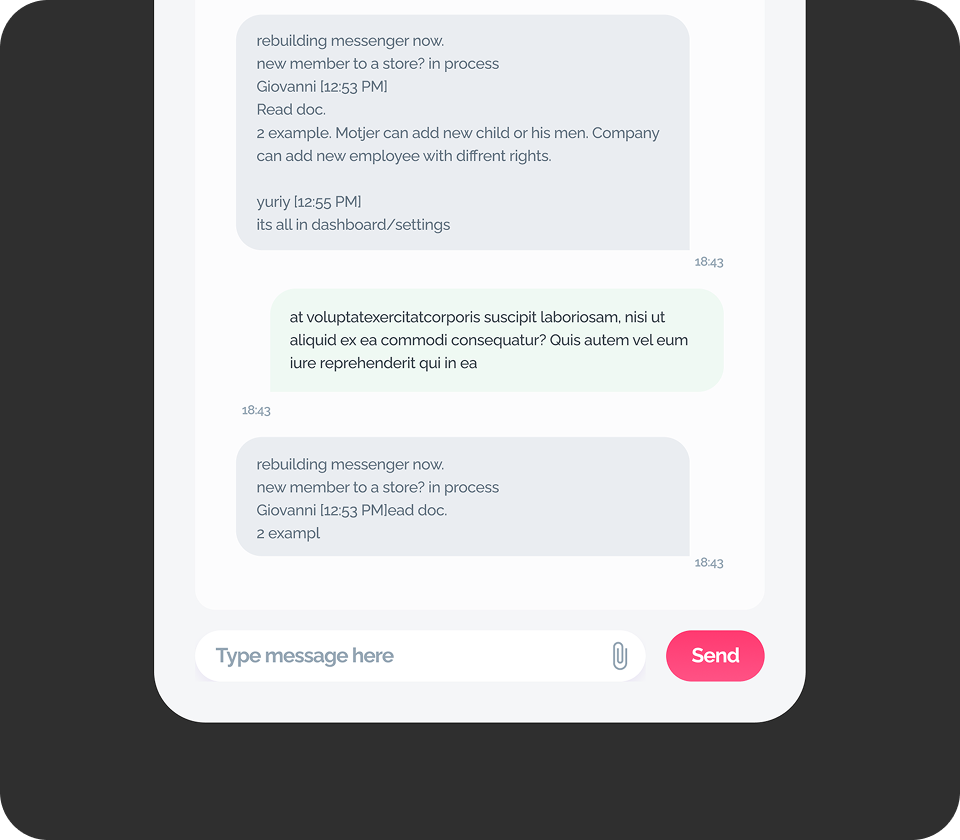The height and width of the screenshot is (840, 960).
Task: Click the green reply bubble starting with voluptat
Action: click(497, 340)
